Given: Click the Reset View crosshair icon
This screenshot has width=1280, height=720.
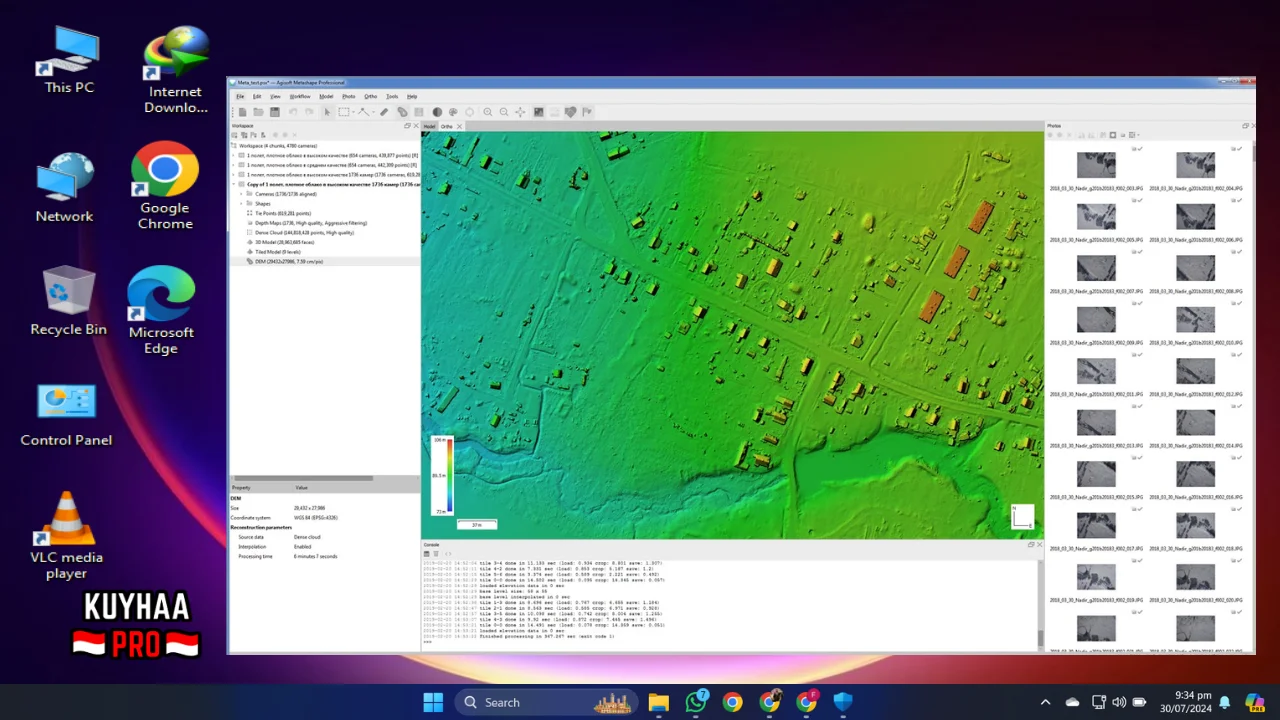Looking at the screenshot, I should pyautogui.click(x=520, y=112).
